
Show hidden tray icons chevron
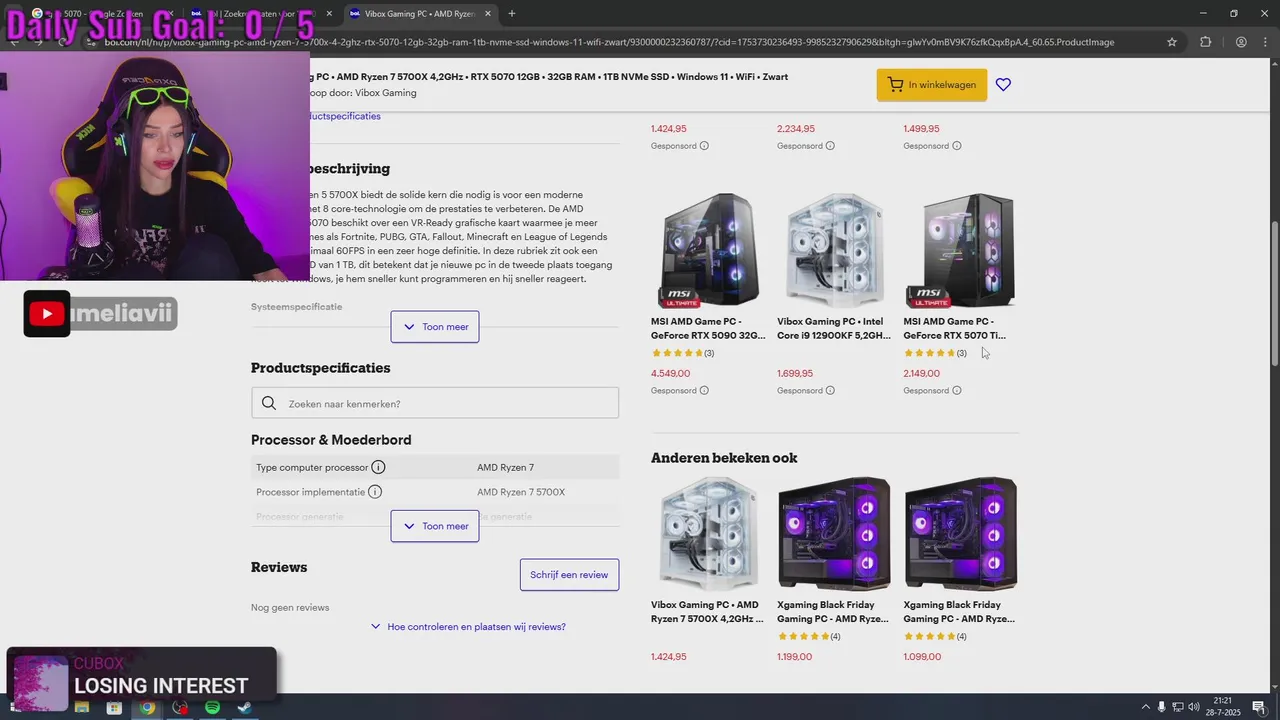pyautogui.click(x=1144, y=708)
